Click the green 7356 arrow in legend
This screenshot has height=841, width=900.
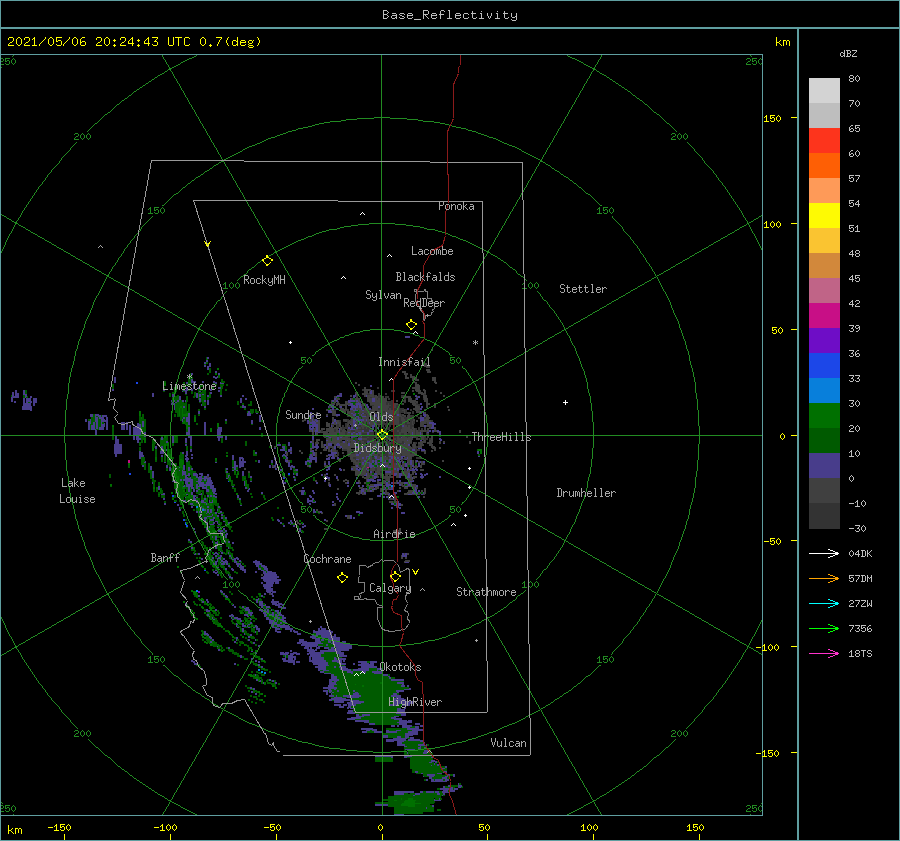(824, 629)
